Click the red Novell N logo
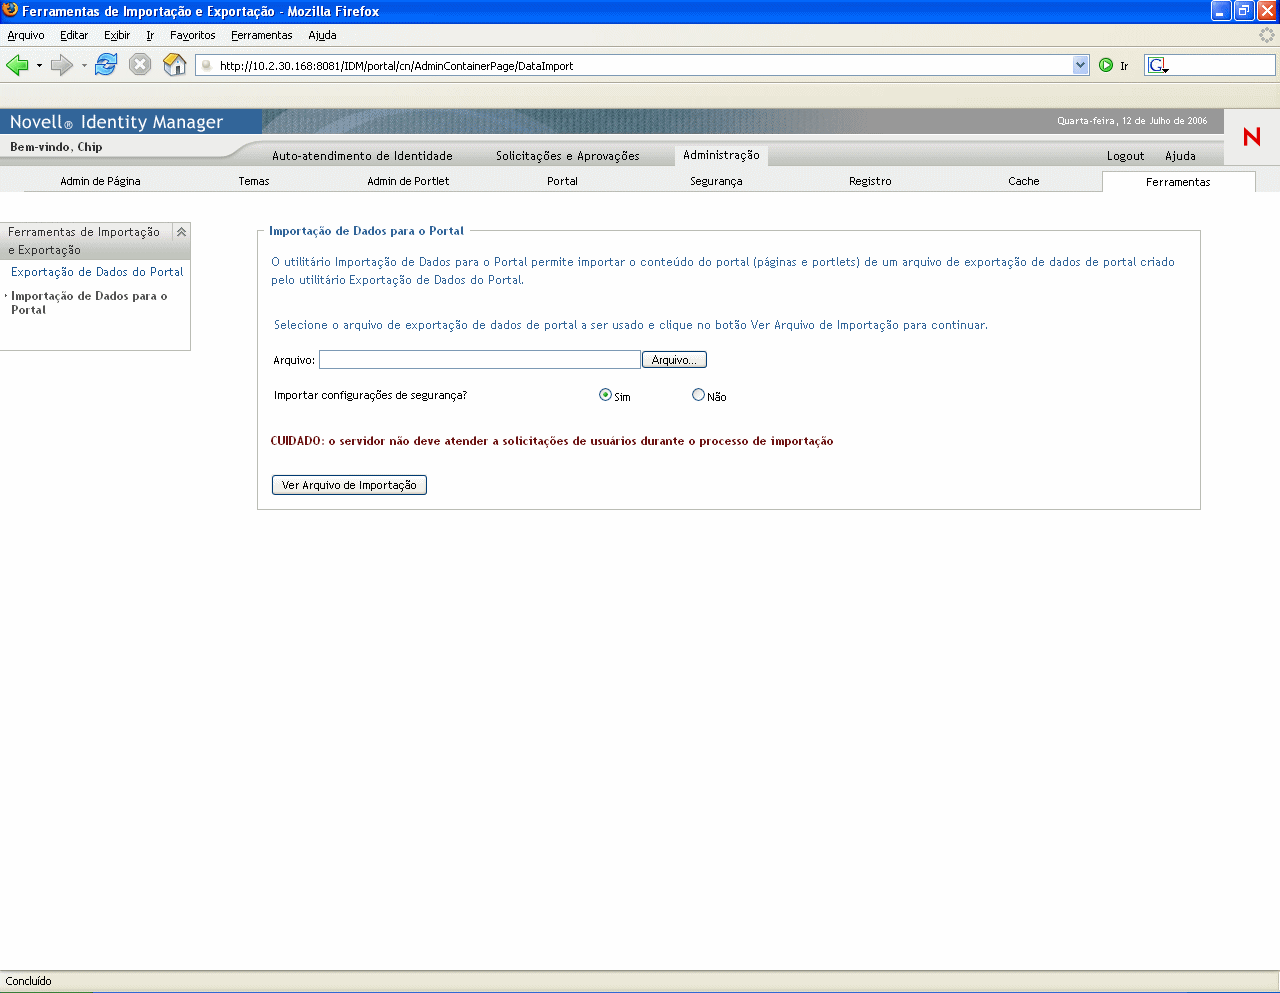Viewport: 1280px width, 993px height. [1251, 137]
